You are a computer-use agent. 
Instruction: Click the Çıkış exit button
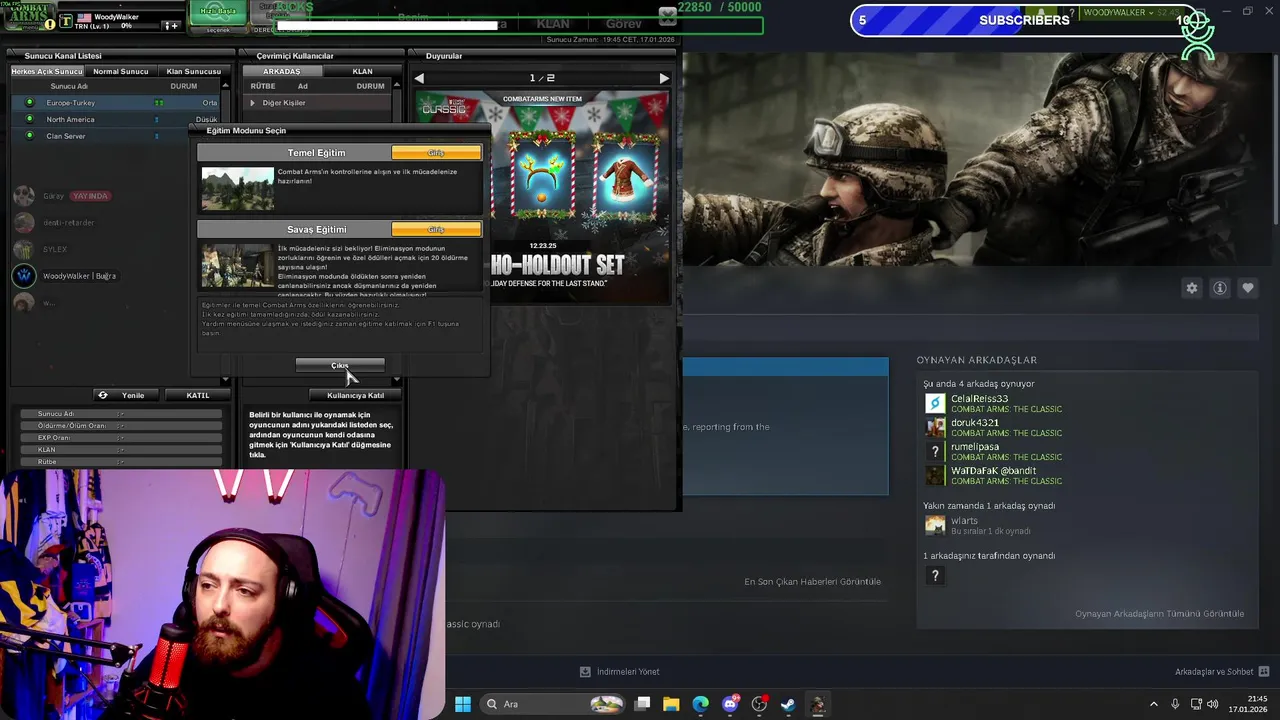pyautogui.click(x=340, y=365)
